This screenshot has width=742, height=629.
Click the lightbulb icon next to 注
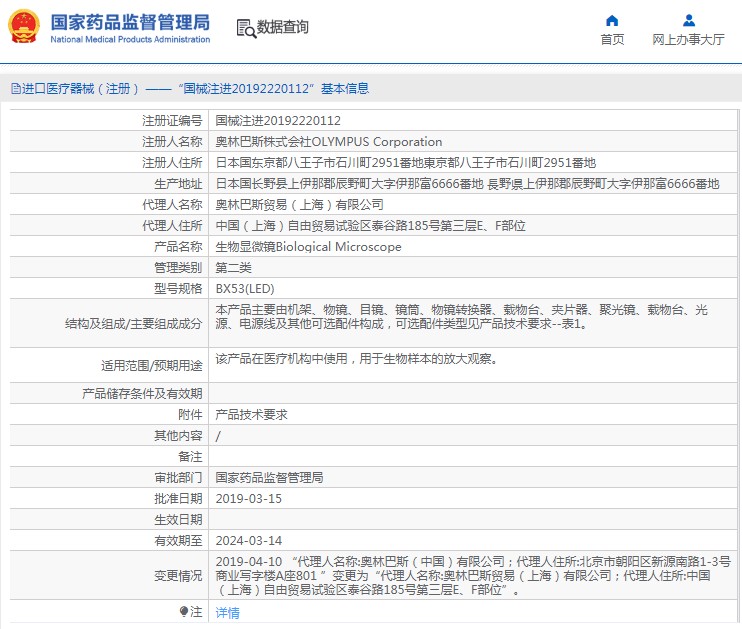coord(184,611)
